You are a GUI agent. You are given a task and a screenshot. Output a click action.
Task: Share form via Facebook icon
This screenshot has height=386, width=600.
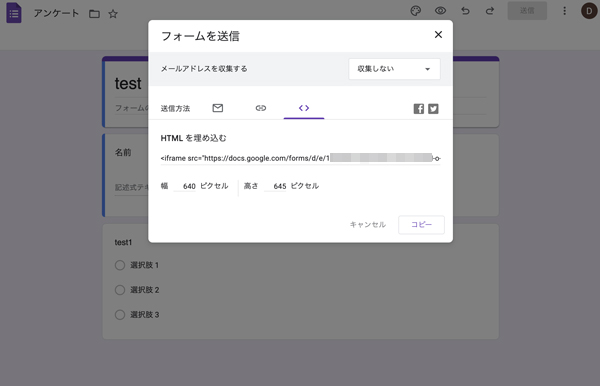pyautogui.click(x=419, y=109)
